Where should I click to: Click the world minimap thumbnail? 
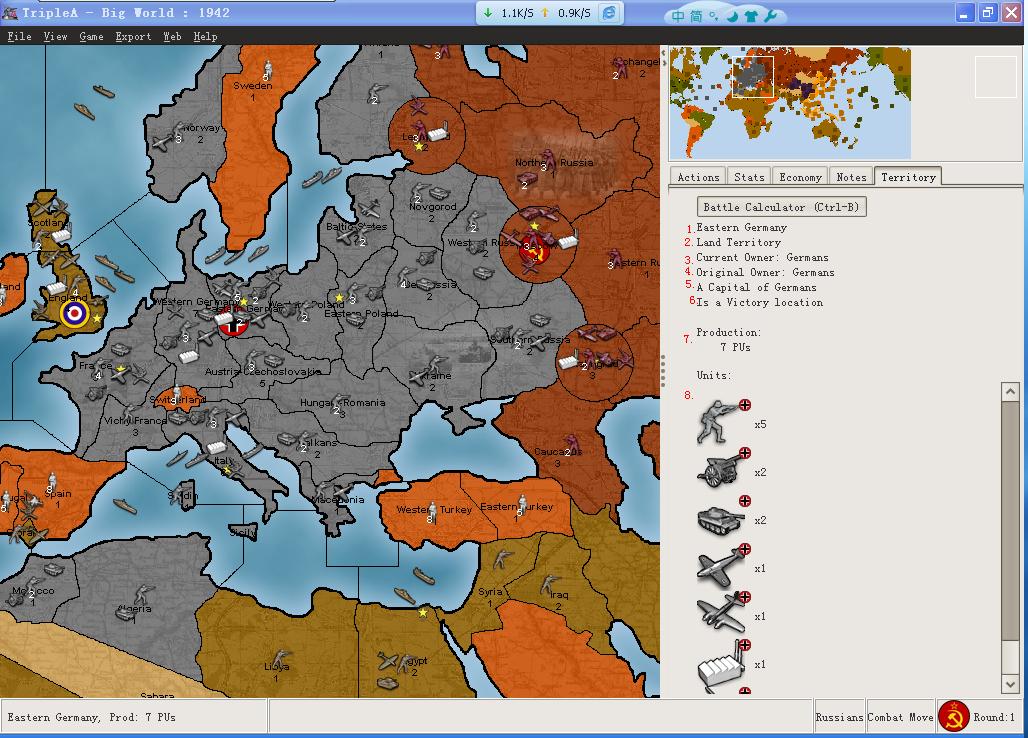coord(790,103)
